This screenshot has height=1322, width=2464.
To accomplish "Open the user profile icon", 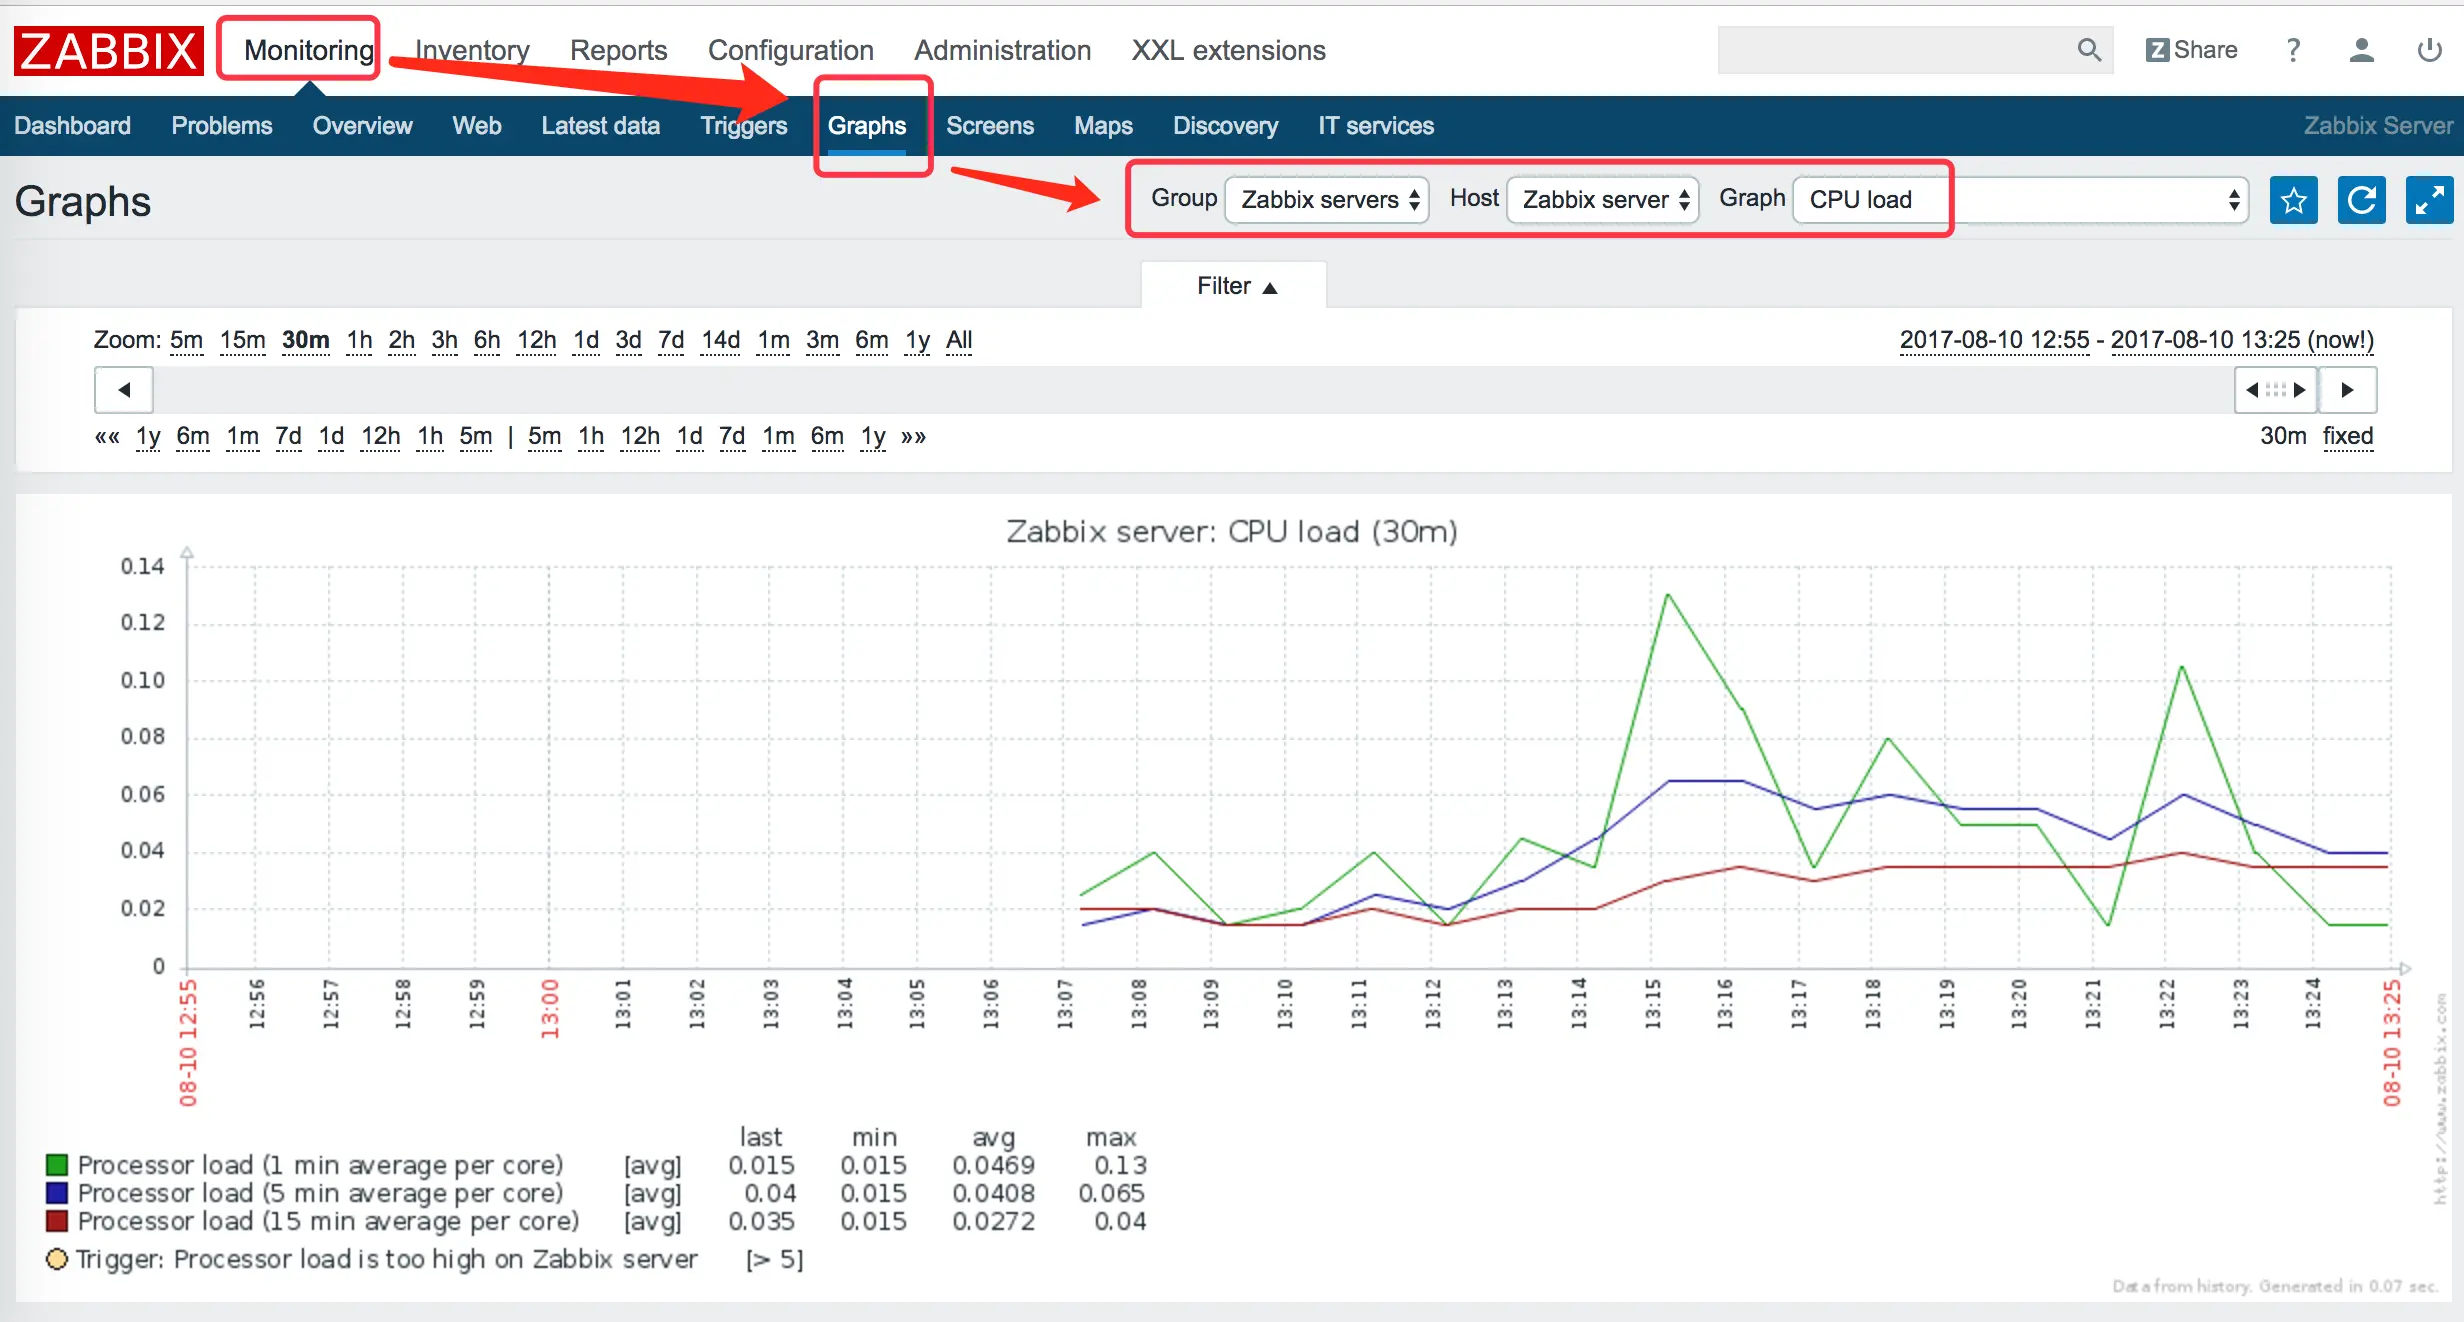I will point(2361,50).
